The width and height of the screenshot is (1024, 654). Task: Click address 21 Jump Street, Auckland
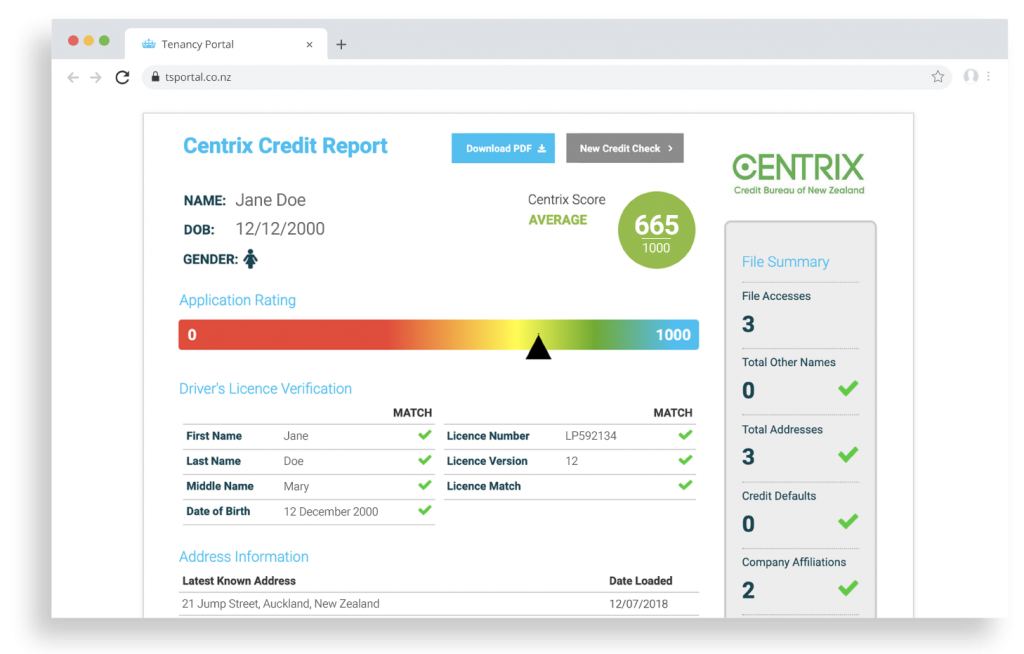(280, 604)
